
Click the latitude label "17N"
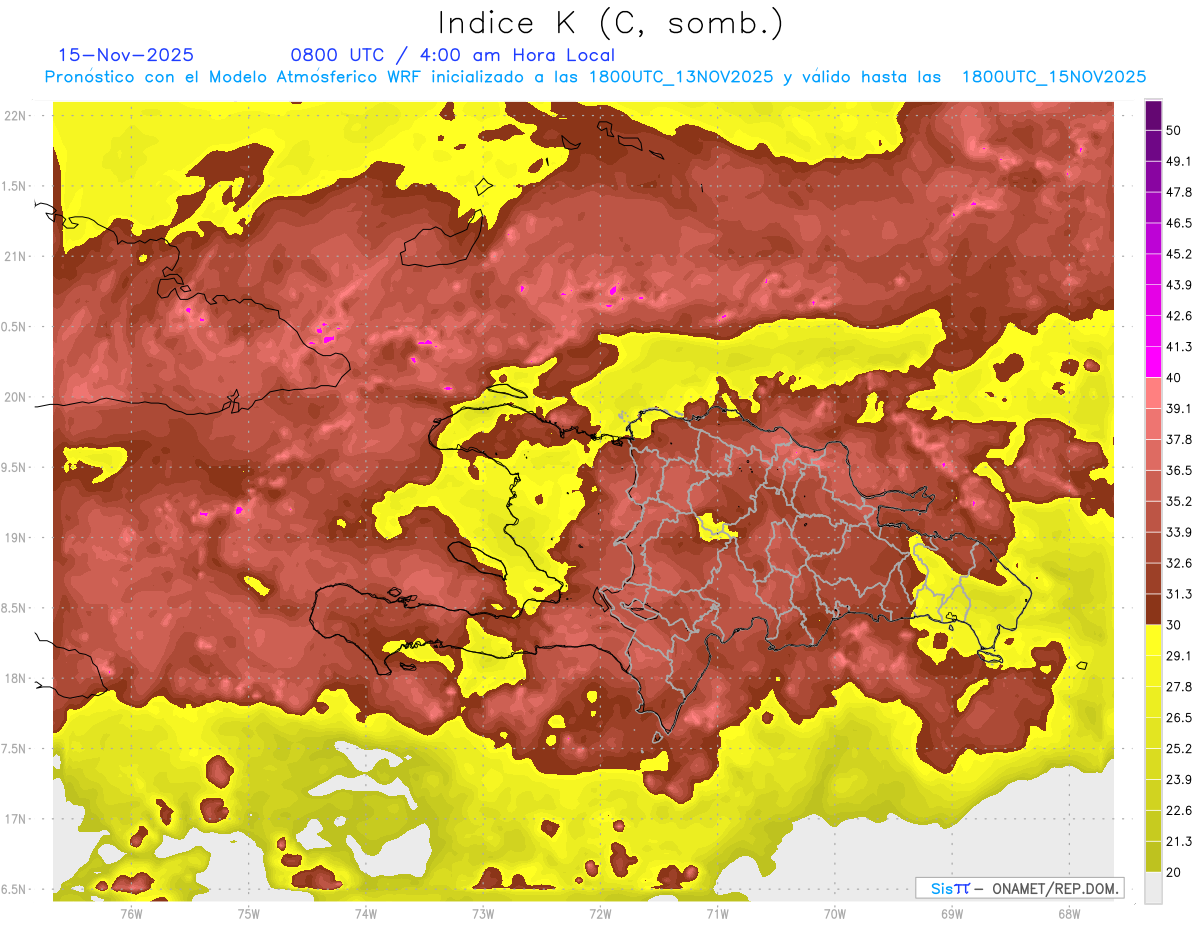pos(16,820)
